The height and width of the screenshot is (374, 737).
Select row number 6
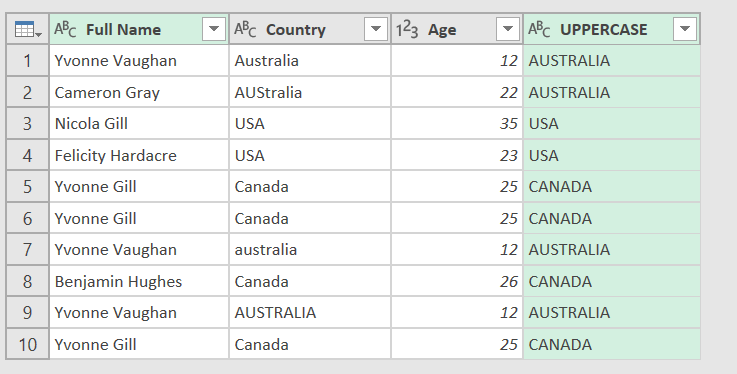click(x=28, y=218)
